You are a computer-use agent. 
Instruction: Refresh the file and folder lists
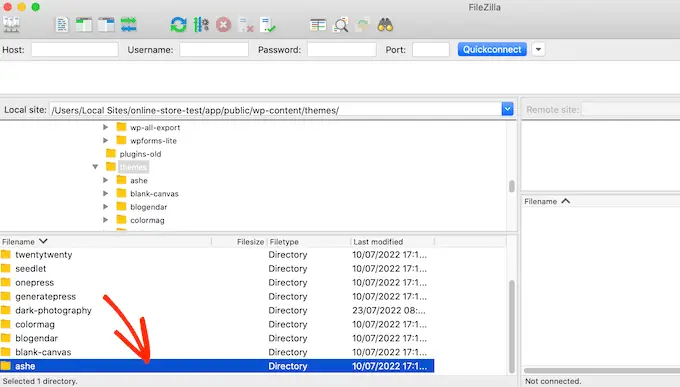pyautogui.click(x=178, y=25)
